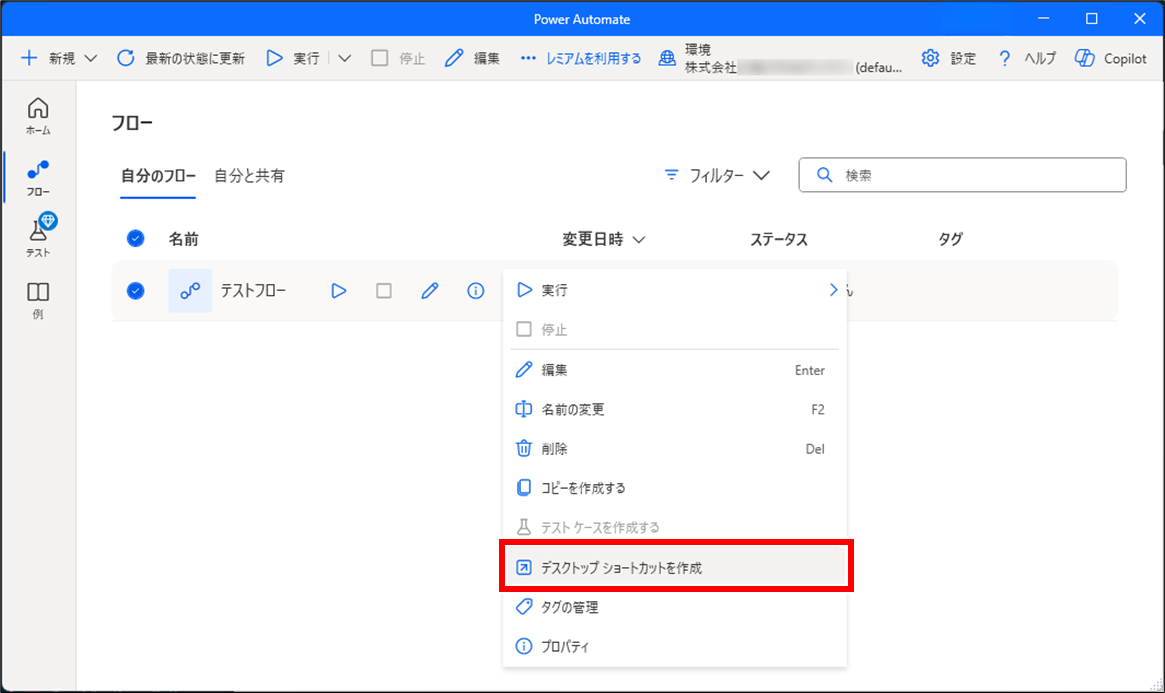Switch to the 自分と共有 tab
Image resolution: width=1165 pixels, height=693 pixels.
click(249, 176)
